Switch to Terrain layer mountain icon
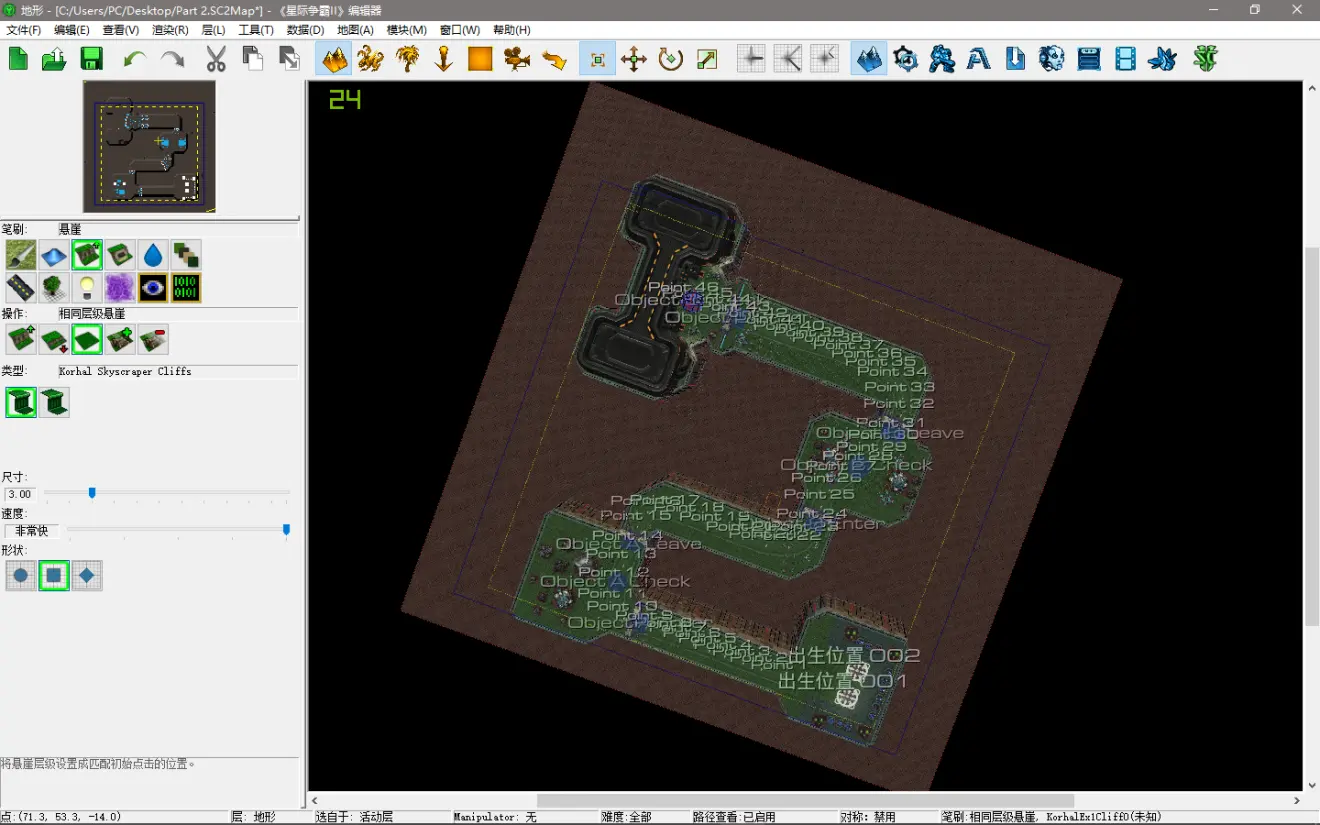Viewport: 1320px width, 825px height. [334, 59]
